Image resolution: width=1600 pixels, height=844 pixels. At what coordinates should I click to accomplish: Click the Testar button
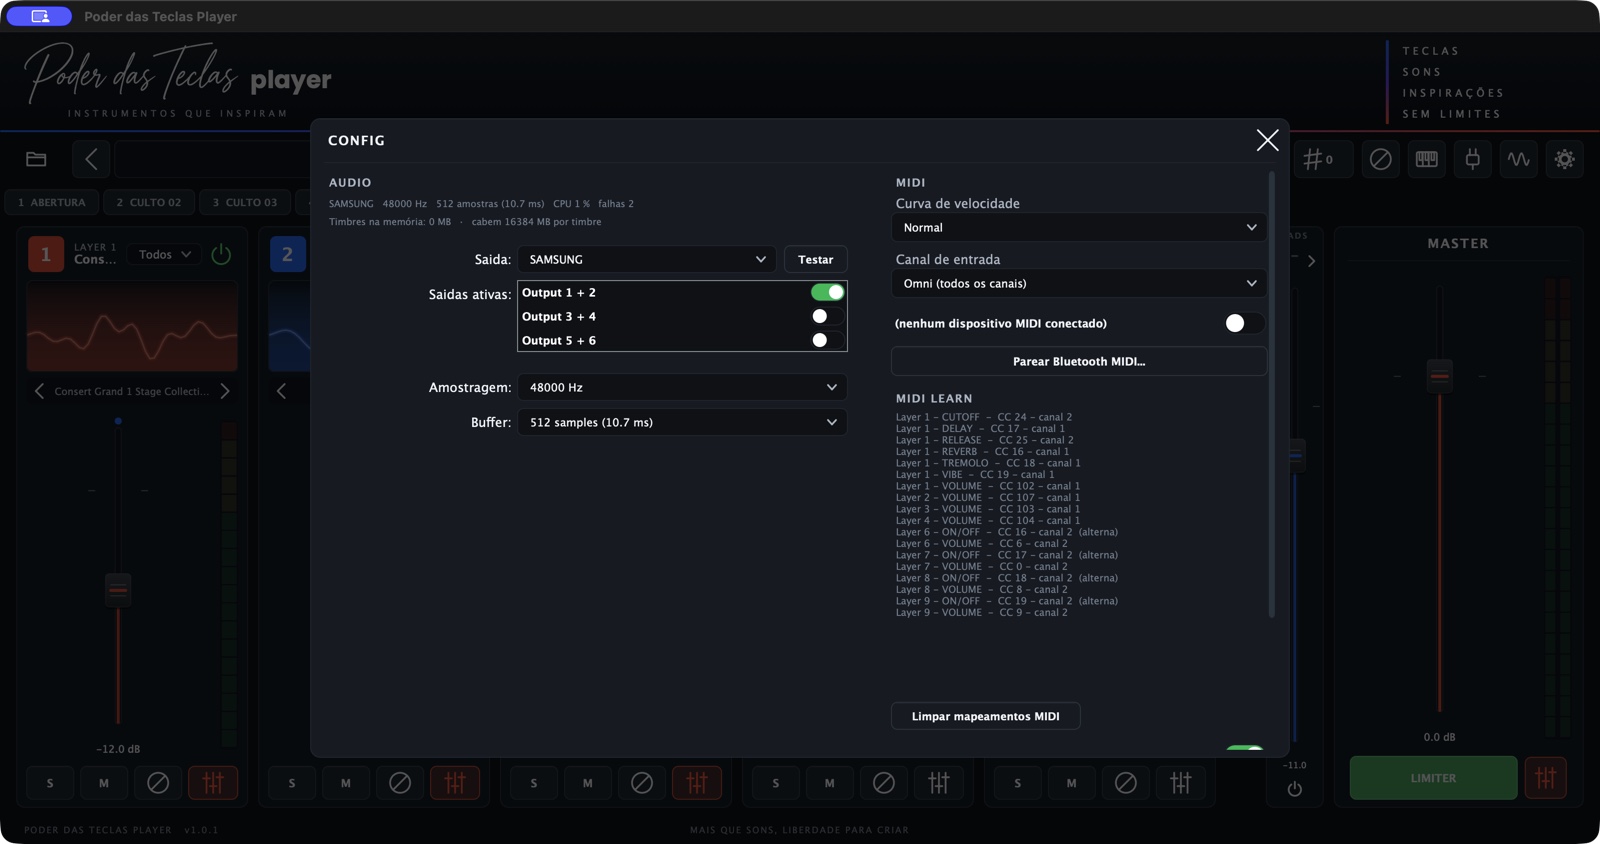tap(816, 259)
